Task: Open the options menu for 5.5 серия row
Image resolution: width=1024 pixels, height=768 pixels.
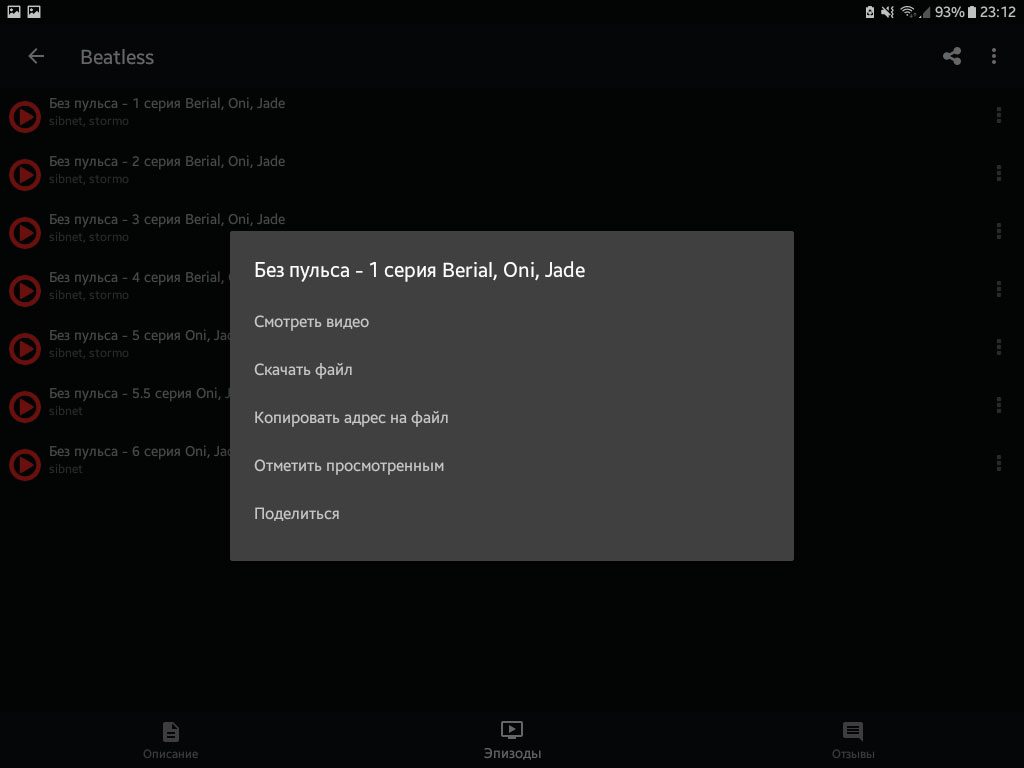Action: 999,406
